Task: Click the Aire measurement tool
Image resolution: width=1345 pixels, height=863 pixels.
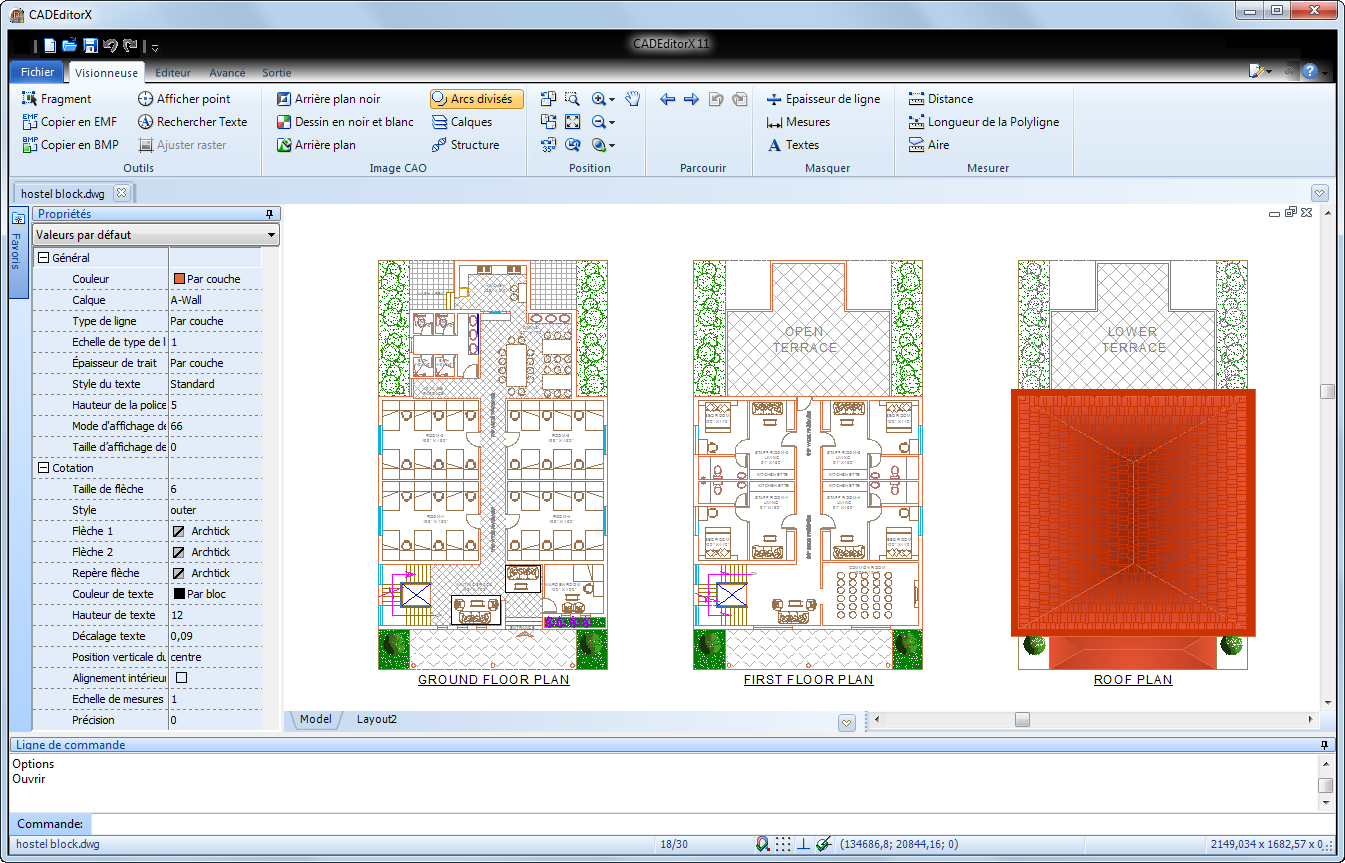Action: 928,145
